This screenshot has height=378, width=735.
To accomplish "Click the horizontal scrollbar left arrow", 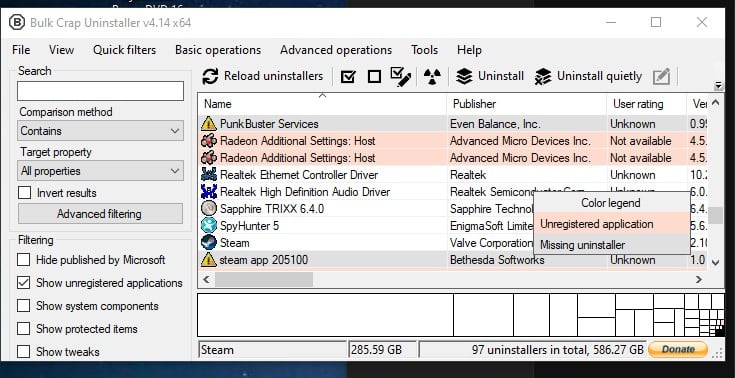I will 206,279.
